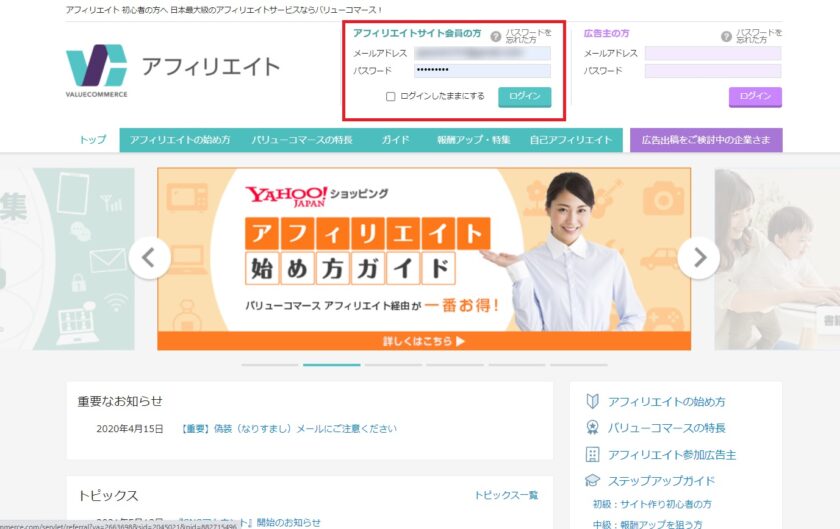Open the バリューコマースの特長 menu item

coord(302,140)
